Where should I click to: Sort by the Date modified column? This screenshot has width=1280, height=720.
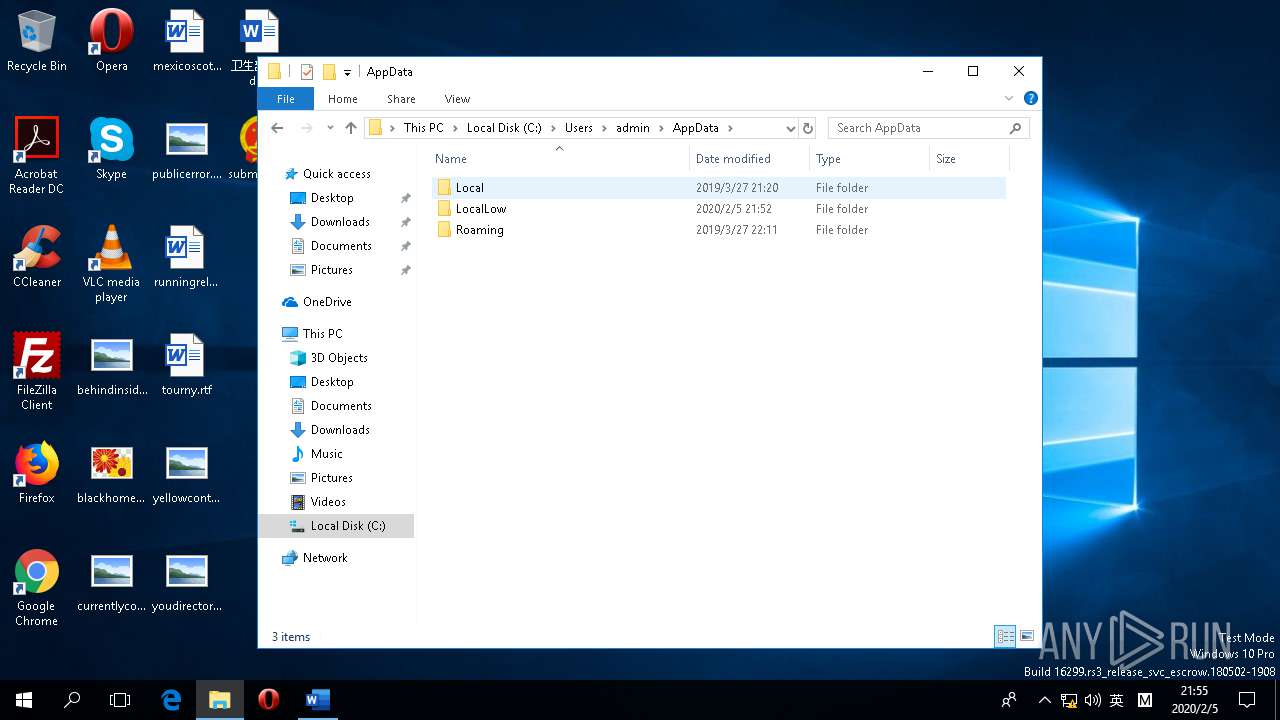pos(750,159)
